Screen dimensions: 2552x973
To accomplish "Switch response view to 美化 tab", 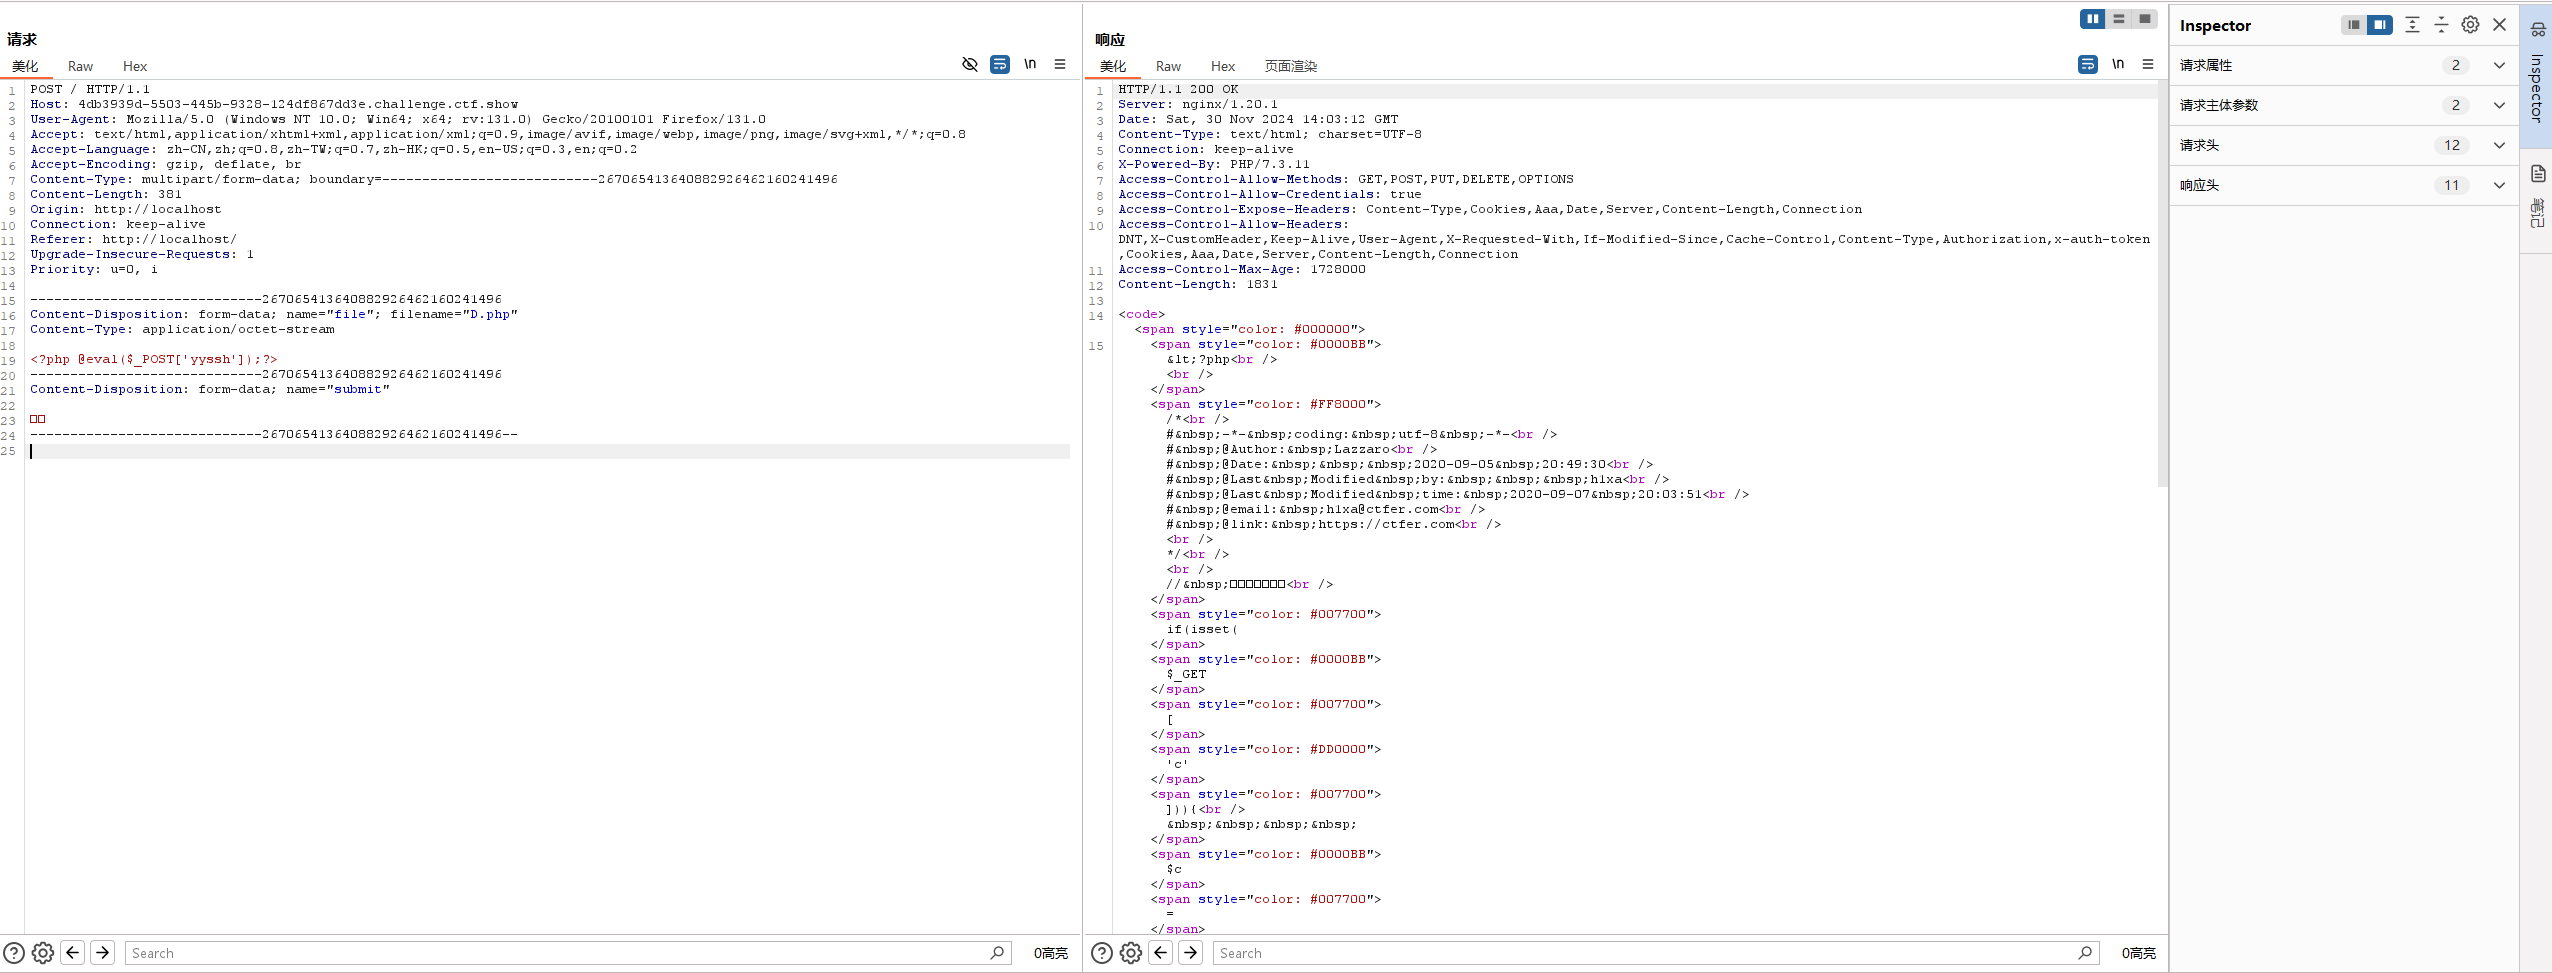I will click(x=1113, y=66).
